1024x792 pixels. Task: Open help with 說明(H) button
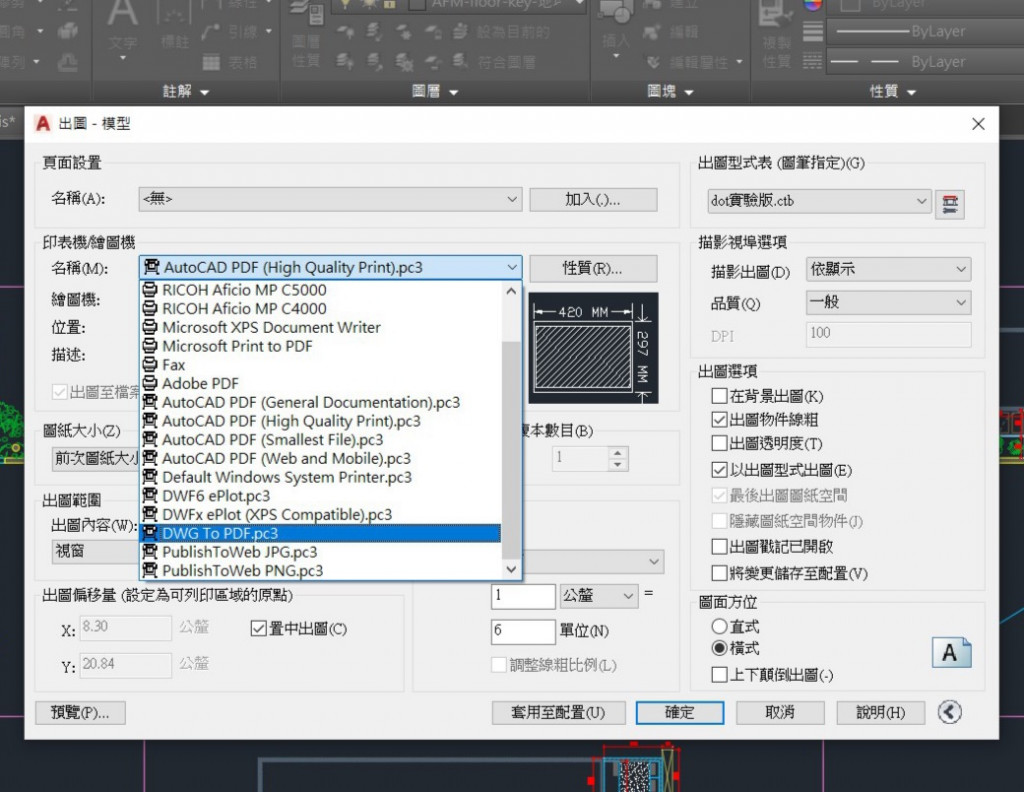[x=881, y=712]
